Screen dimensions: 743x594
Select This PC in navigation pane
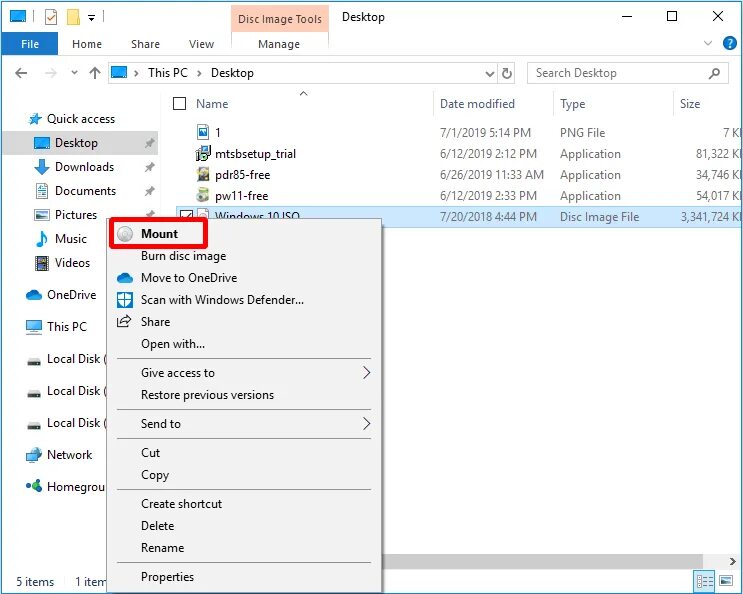[x=66, y=326]
